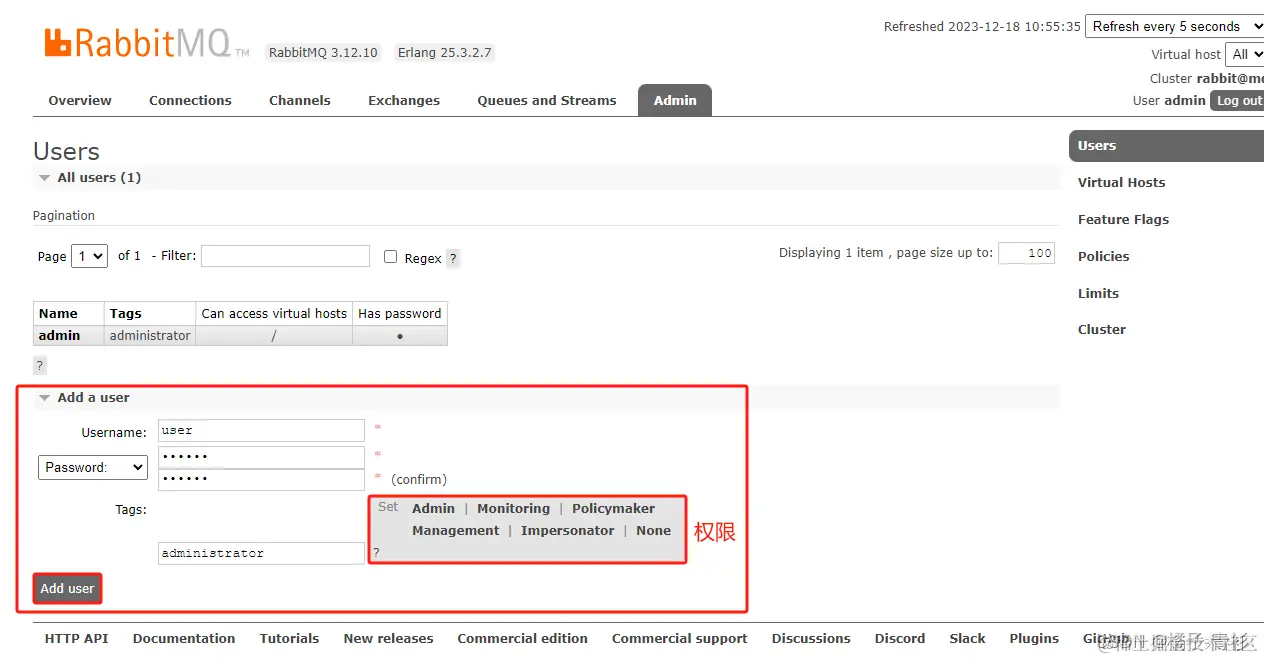Set the None tag shortcut
The height and width of the screenshot is (660, 1264).
[653, 530]
